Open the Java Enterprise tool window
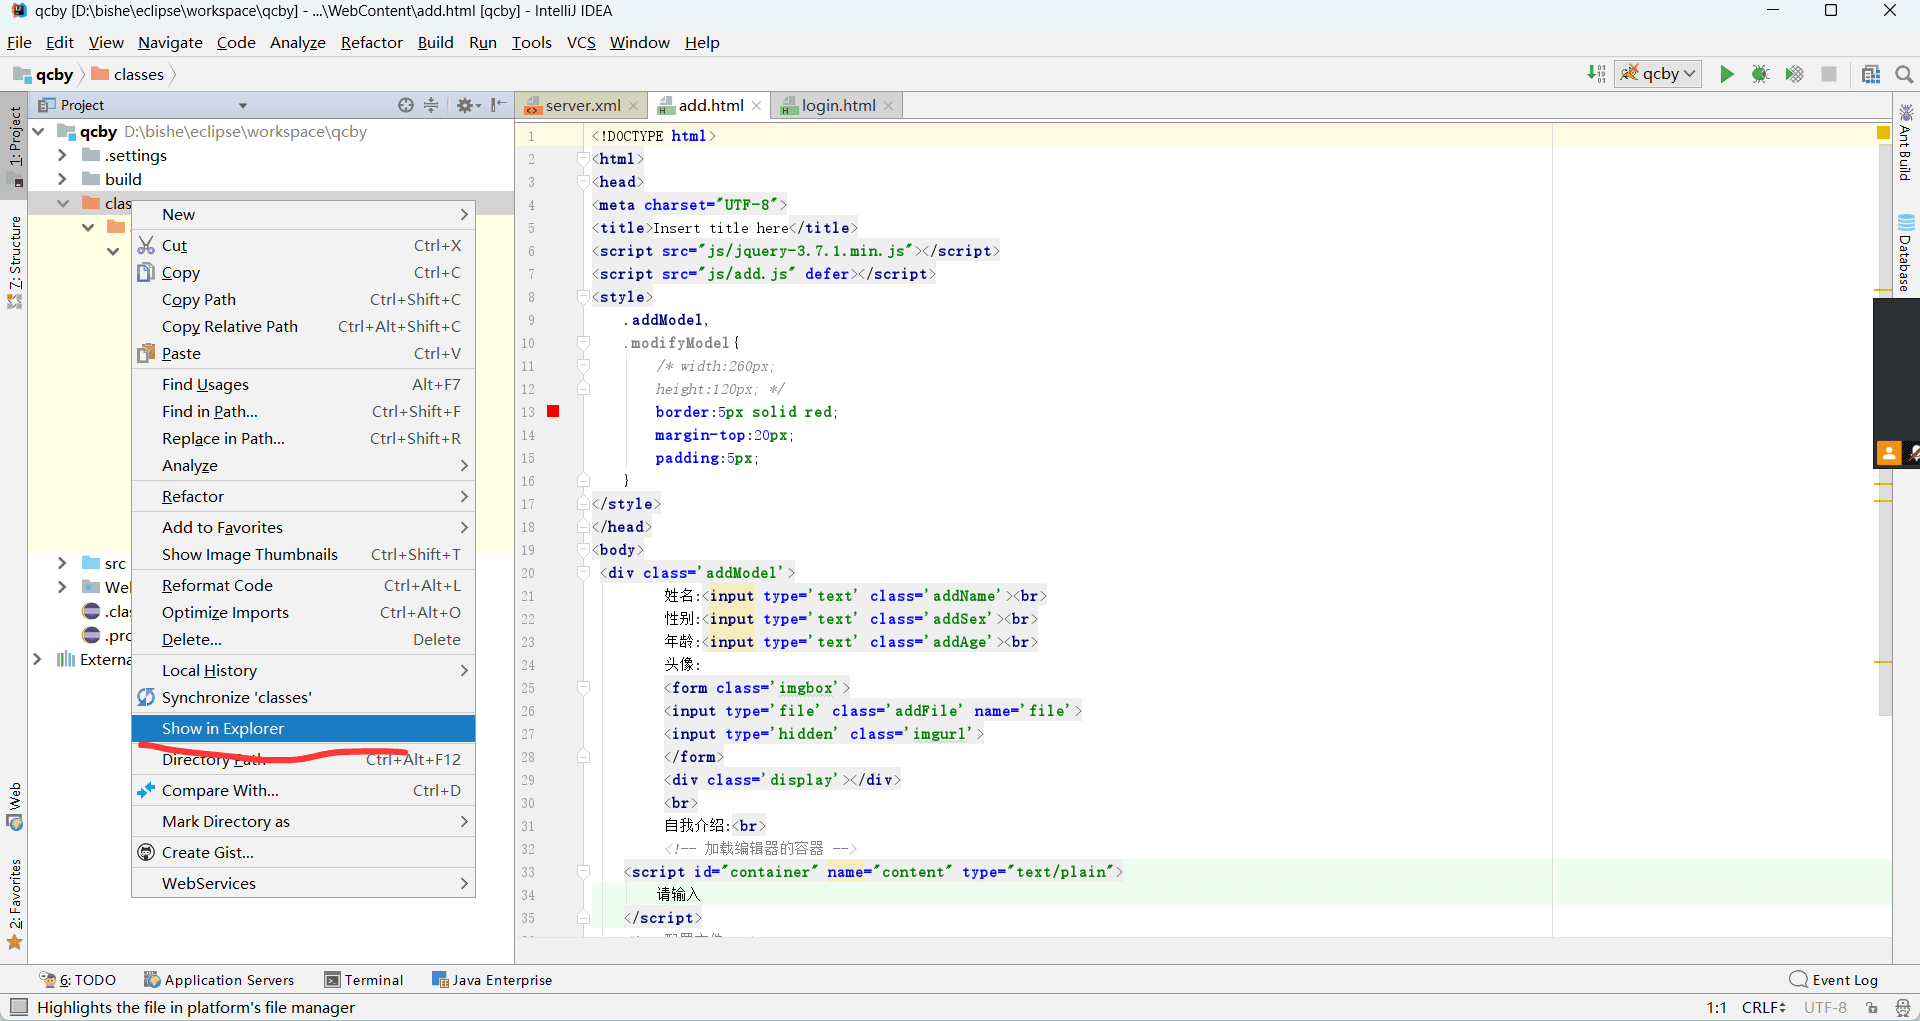Image resolution: width=1920 pixels, height=1021 pixels. [492, 980]
